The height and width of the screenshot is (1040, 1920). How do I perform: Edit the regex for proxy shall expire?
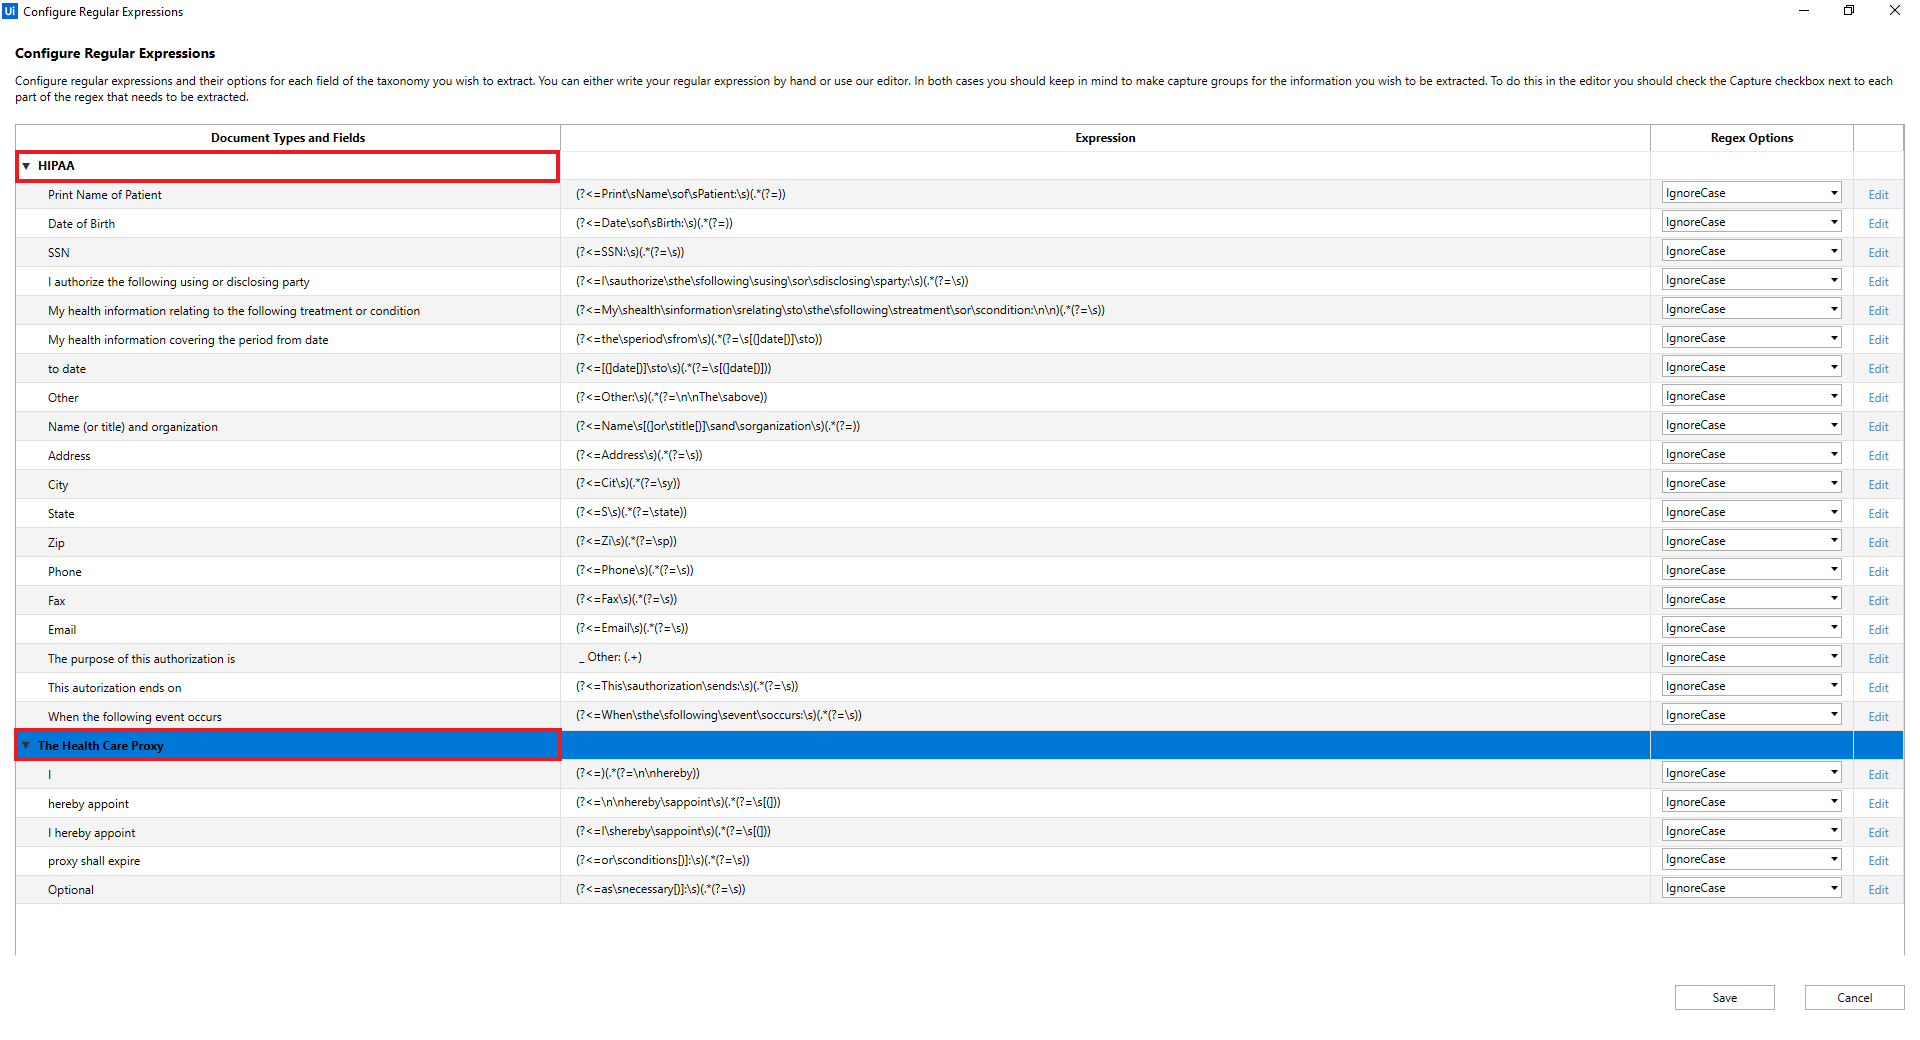click(1878, 860)
